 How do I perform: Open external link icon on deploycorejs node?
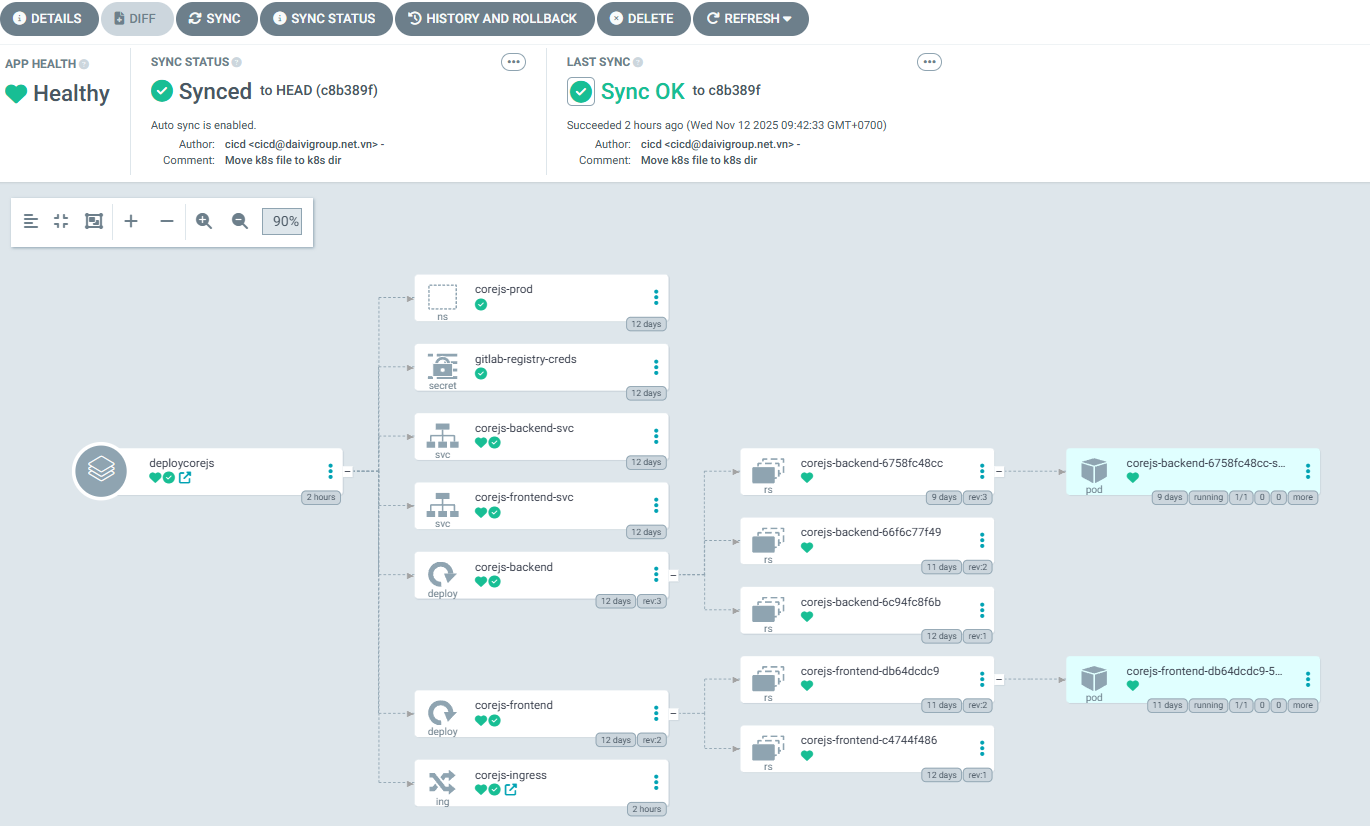(185, 478)
